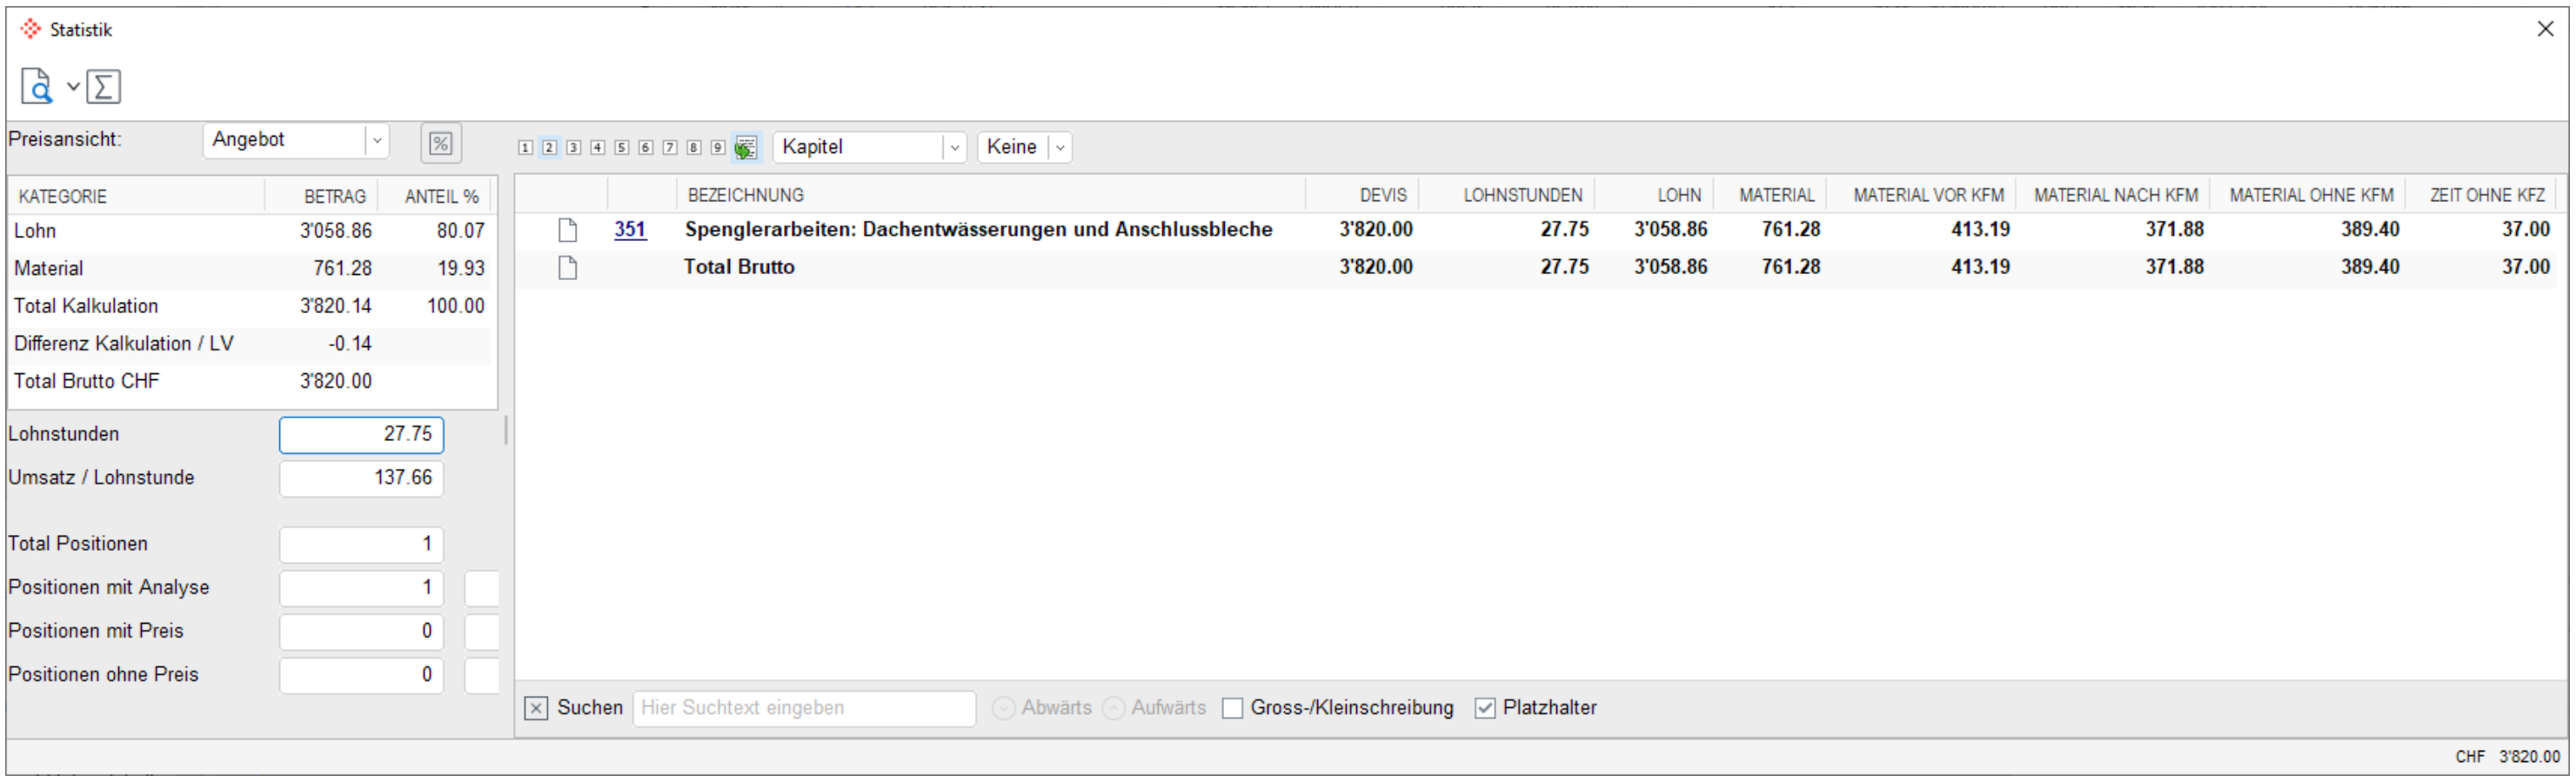Sort by the DEVIS column header
The height and width of the screenshot is (782, 2576).
[1382, 196]
